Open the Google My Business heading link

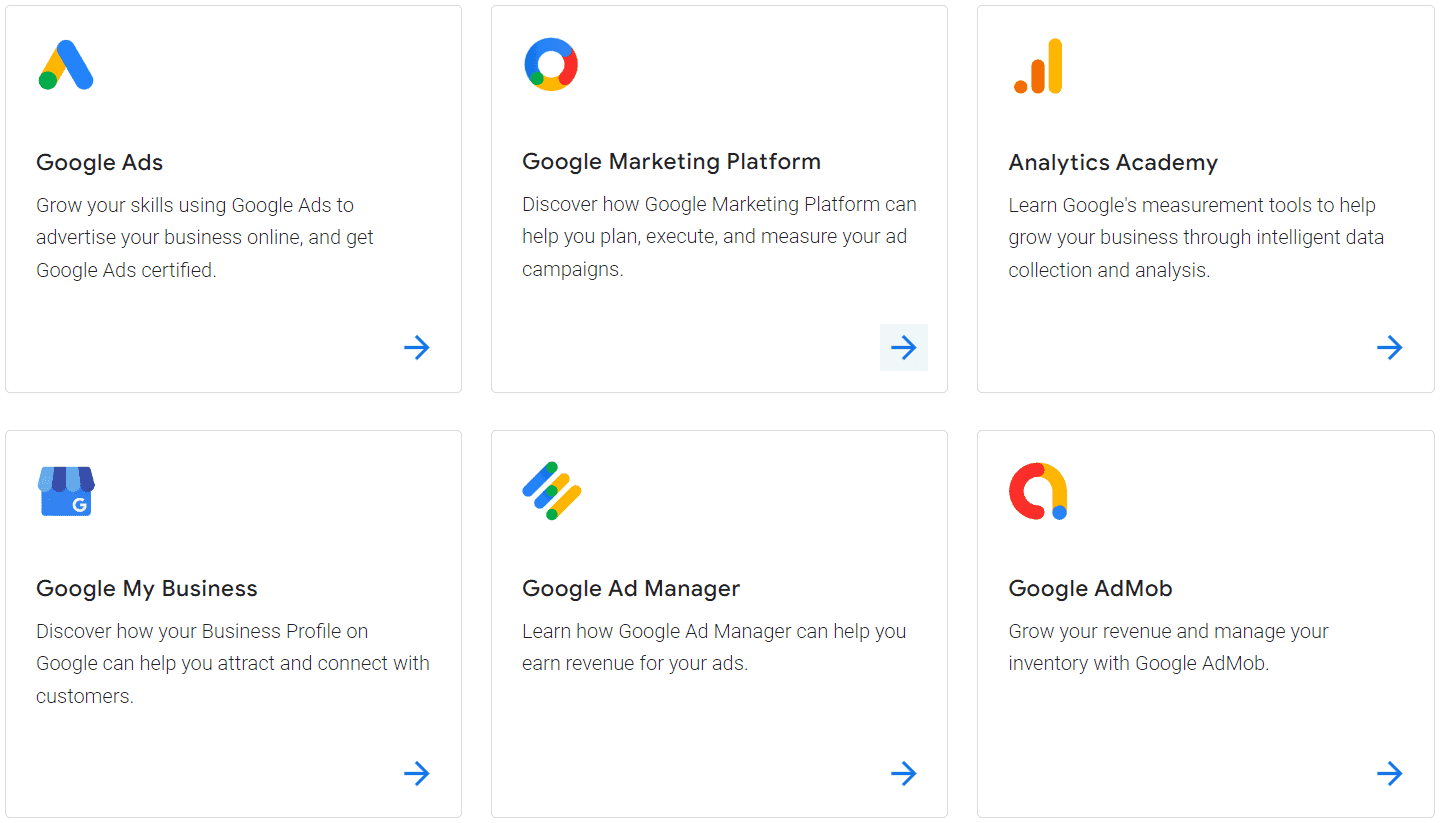pos(146,588)
